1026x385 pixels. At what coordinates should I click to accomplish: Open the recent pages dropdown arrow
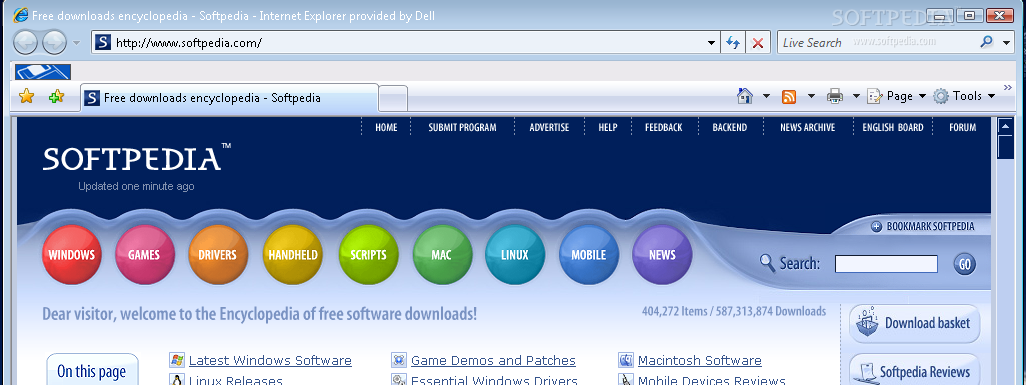[76, 43]
